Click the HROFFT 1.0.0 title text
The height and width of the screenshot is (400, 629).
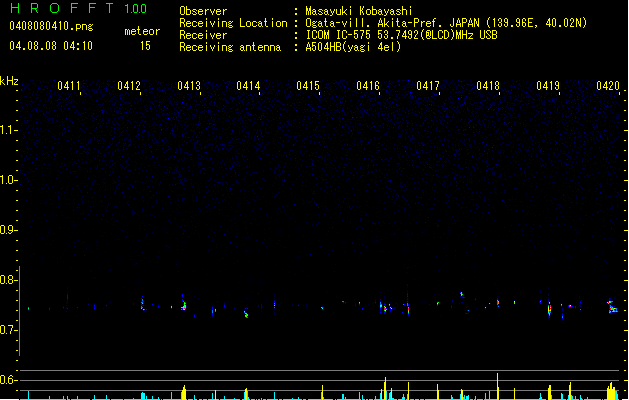78,8
